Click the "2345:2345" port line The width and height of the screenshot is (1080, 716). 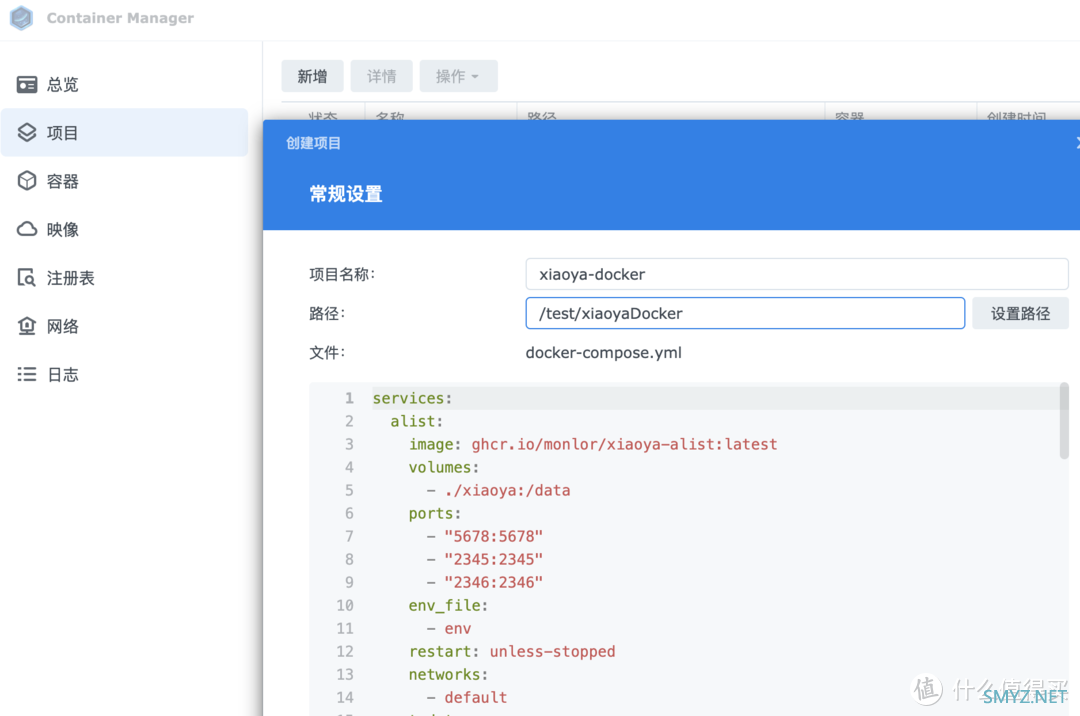(484, 559)
